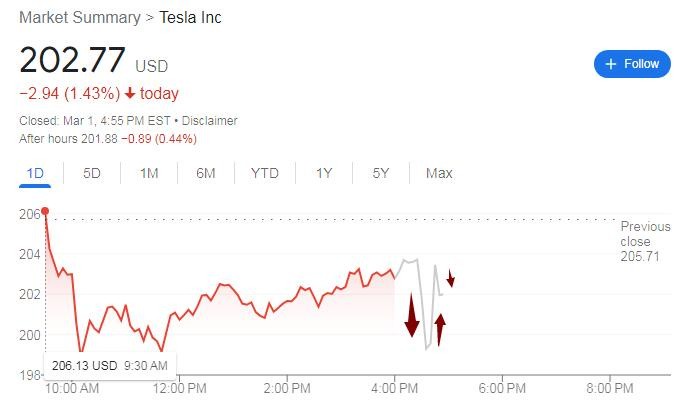The height and width of the screenshot is (411, 675).
Task: Show the YTD chart view
Action: [264, 173]
